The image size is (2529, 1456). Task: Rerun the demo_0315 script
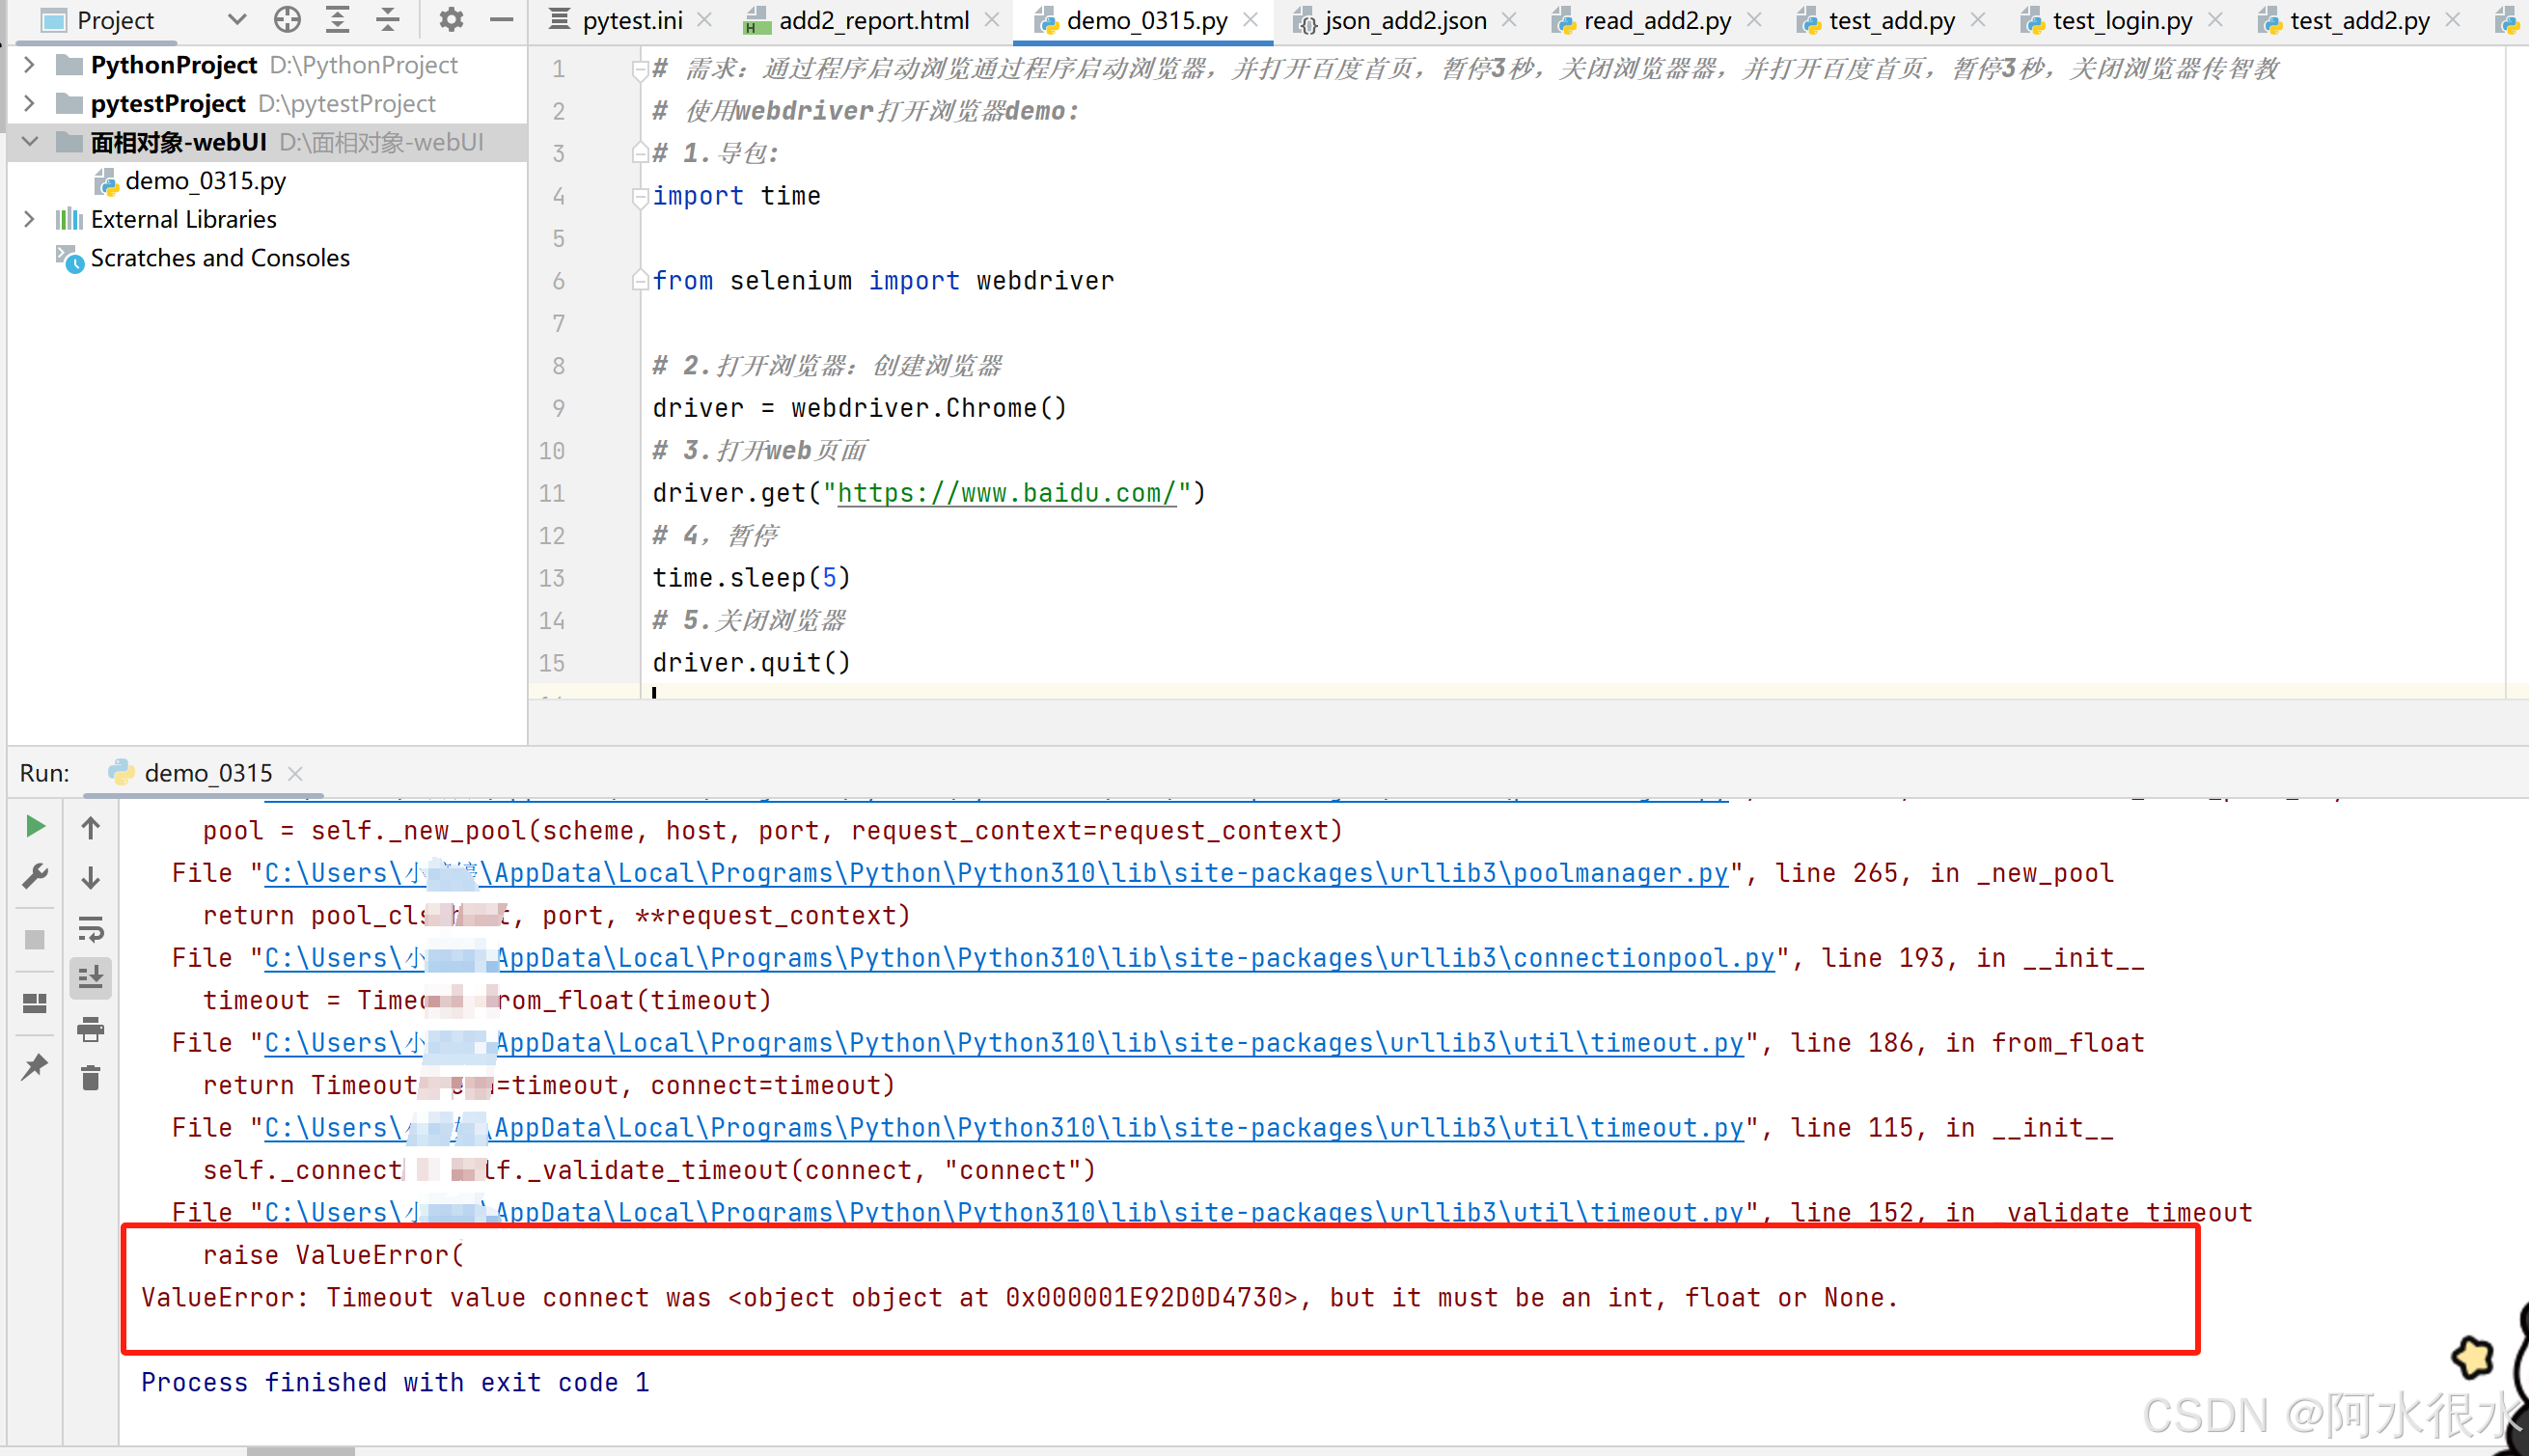(x=35, y=826)
